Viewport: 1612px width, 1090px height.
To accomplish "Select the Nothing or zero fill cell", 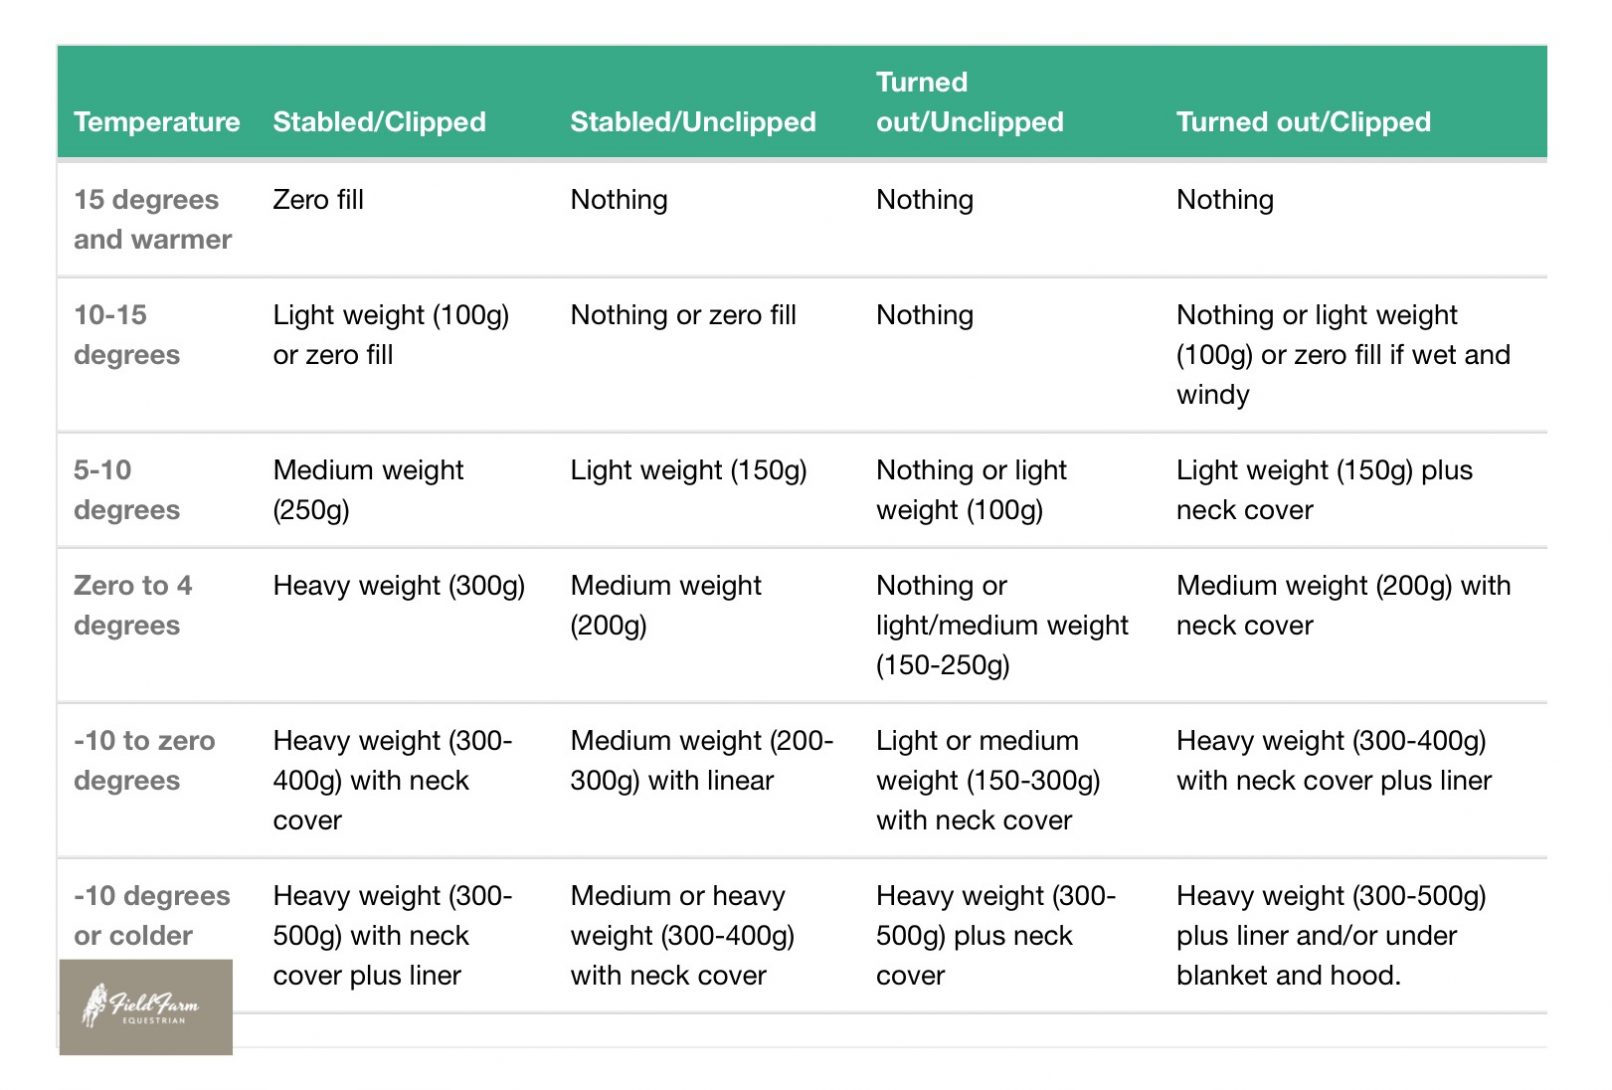I will coord(683,315).
